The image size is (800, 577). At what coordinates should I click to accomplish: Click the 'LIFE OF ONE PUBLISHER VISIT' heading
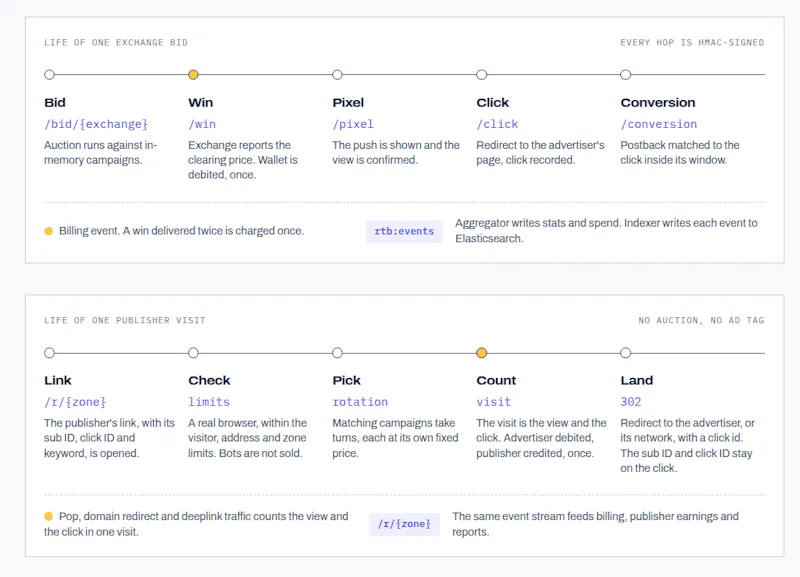[x=124, y=320]
